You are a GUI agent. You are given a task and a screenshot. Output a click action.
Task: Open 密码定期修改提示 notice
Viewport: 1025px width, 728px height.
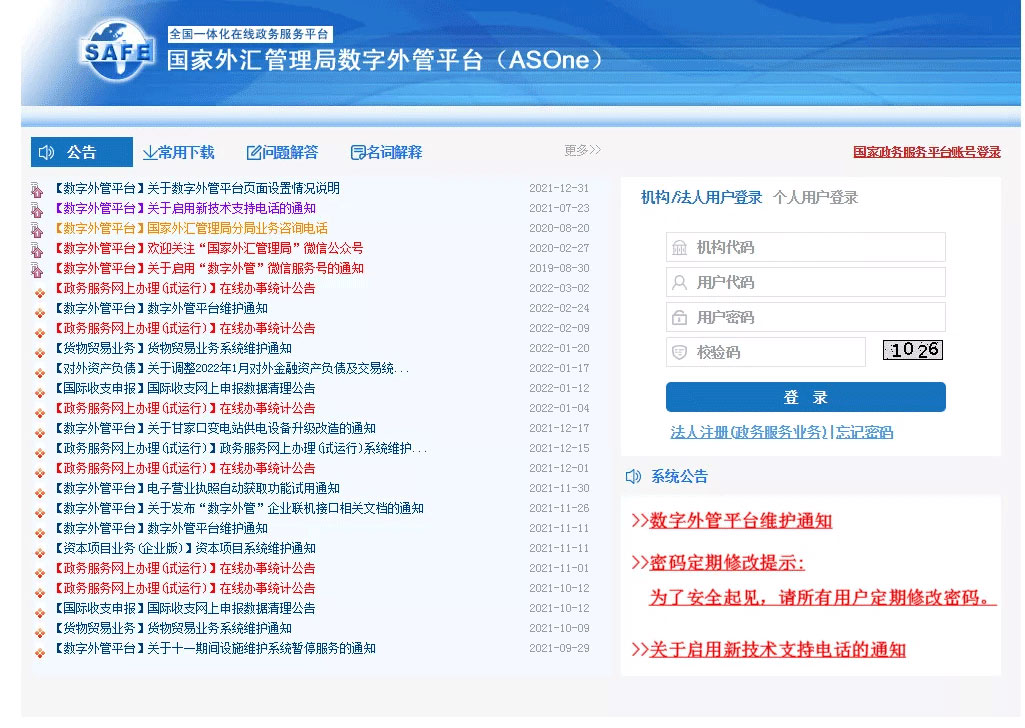727,563
